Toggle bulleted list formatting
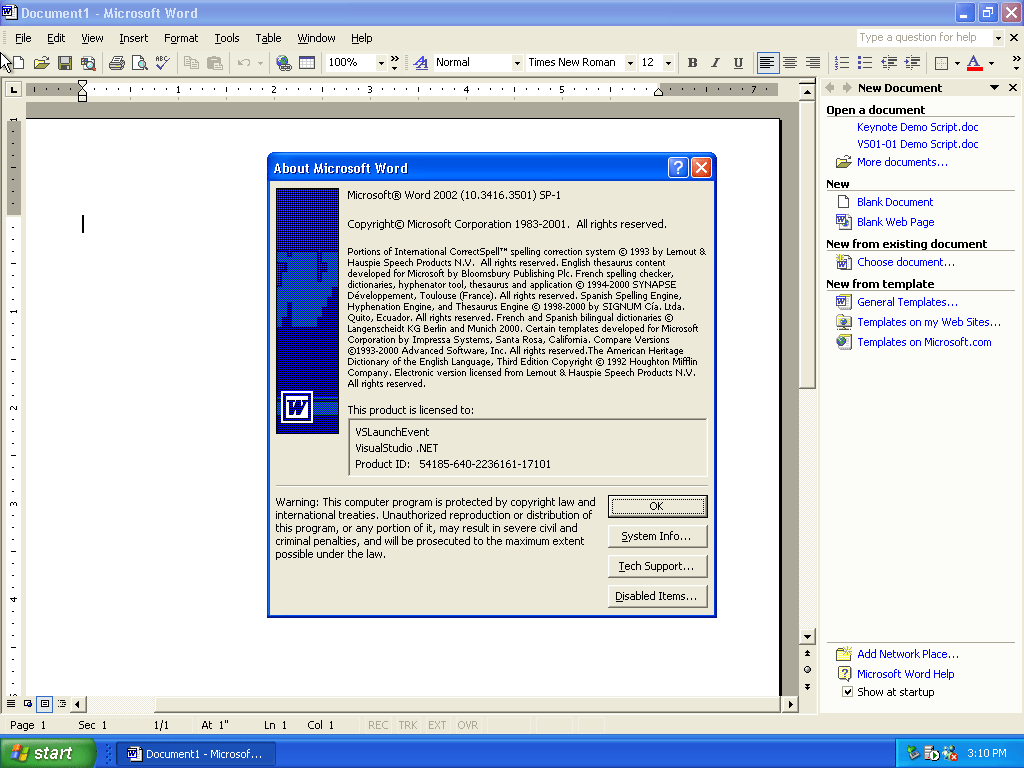The width and height of the screenshot is (1024, 768). (865, 63)
